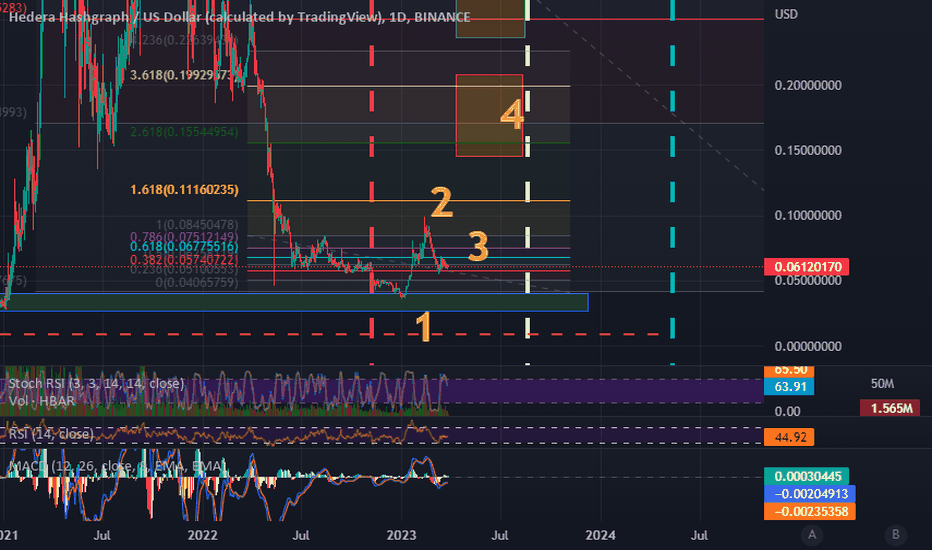Image resolution: width=932 pixels, height=550 pixels.
Task: Select the orange wave number 2 annotation
Action: click(442, 202)
